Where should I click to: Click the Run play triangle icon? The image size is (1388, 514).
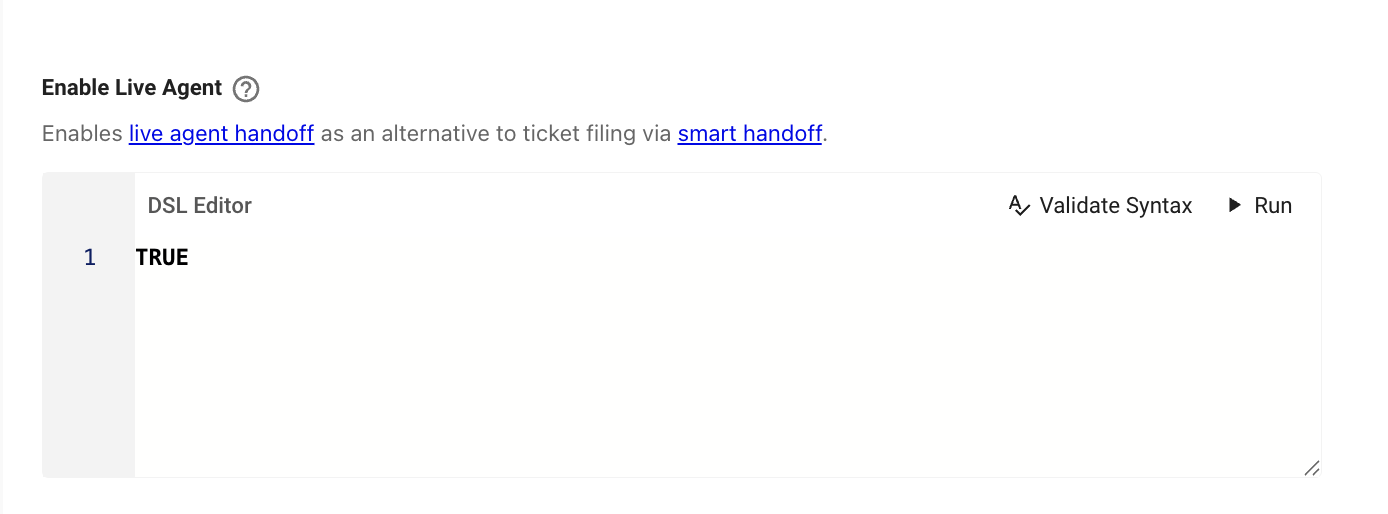click(1235, 205)
